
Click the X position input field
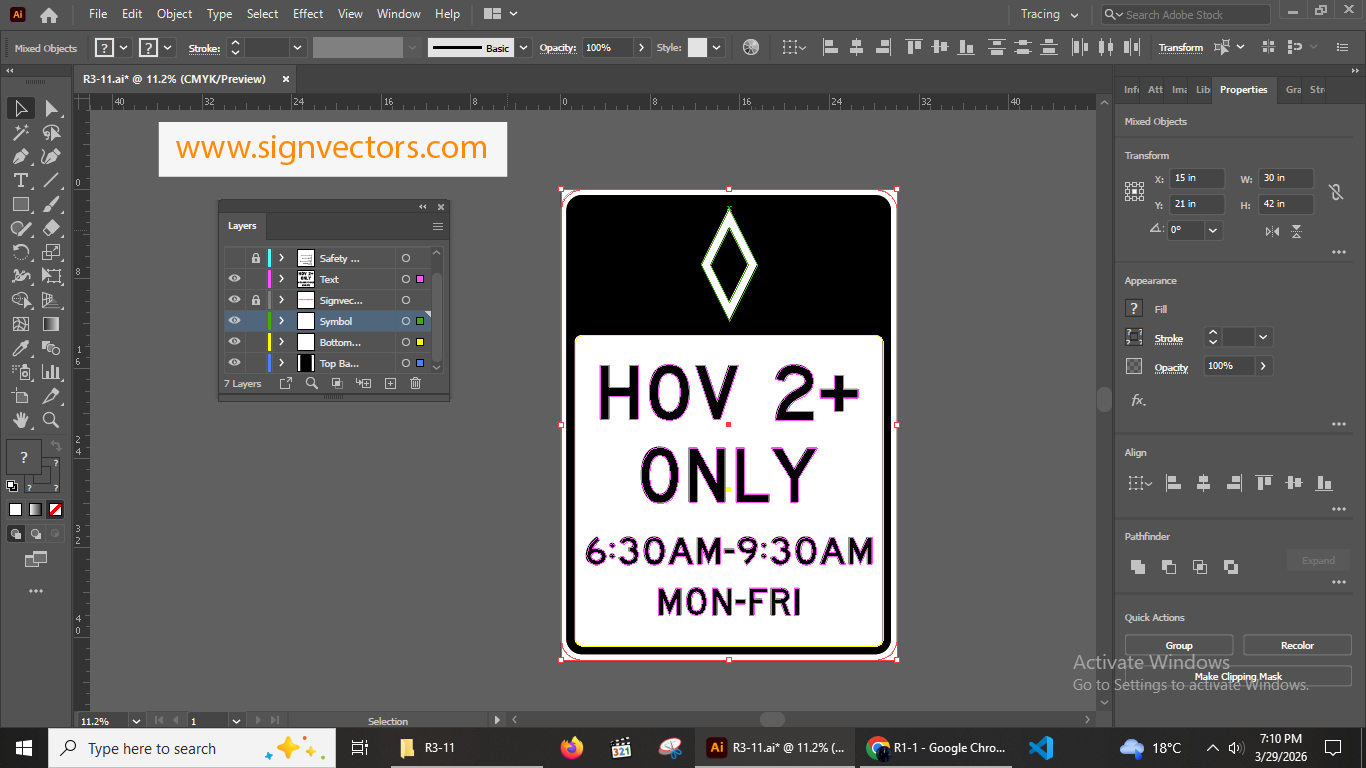[x=1196, y=177]
